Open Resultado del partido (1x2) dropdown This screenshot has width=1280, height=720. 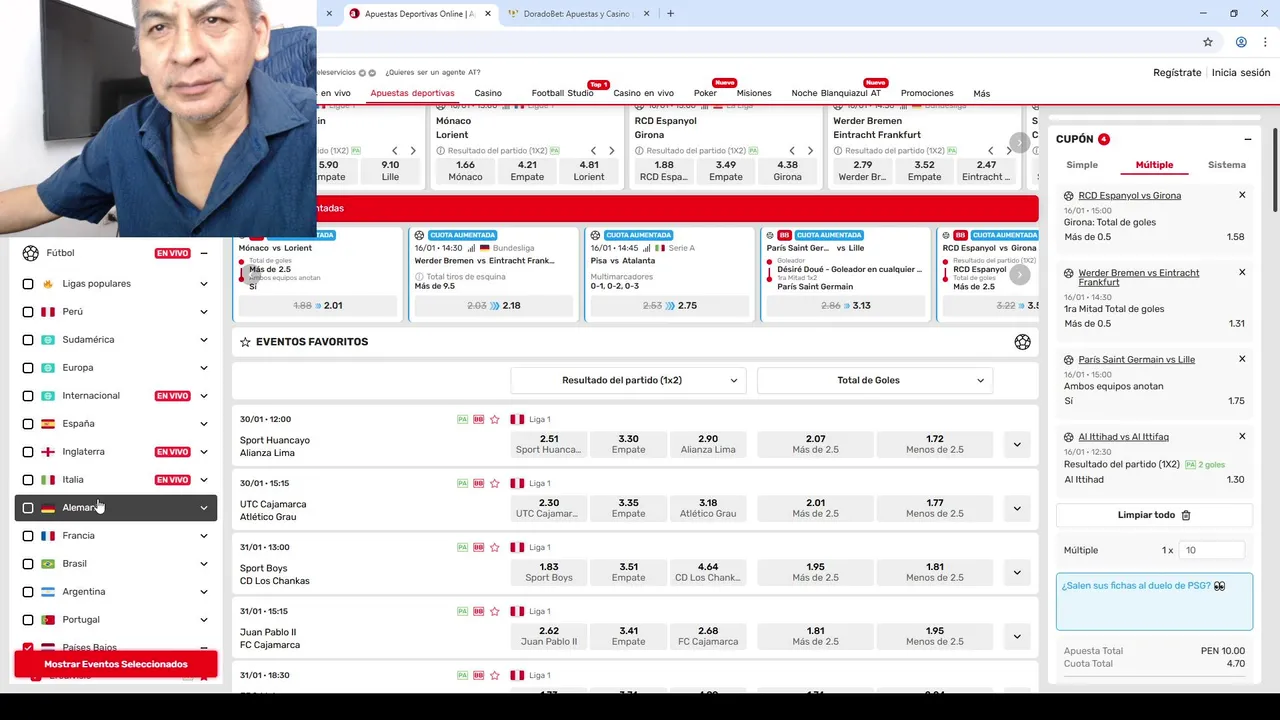click(x=628, y=380)
